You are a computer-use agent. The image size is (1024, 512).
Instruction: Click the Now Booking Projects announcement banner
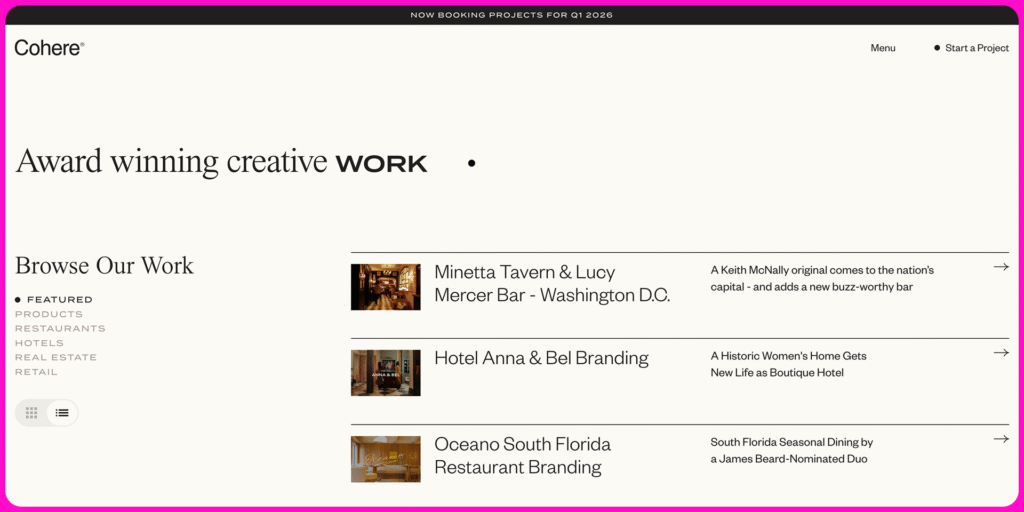pyautogui.click(x=512, y=15)
